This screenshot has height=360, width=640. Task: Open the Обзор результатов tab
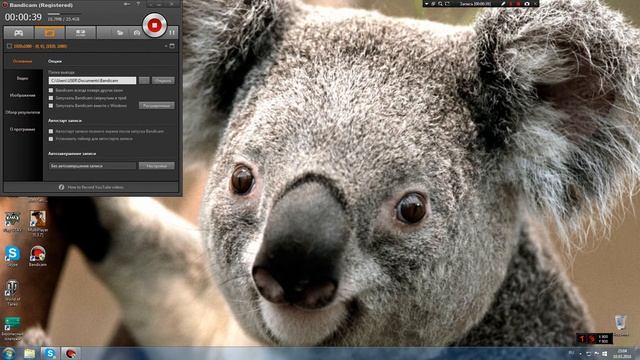click(22, 112)
